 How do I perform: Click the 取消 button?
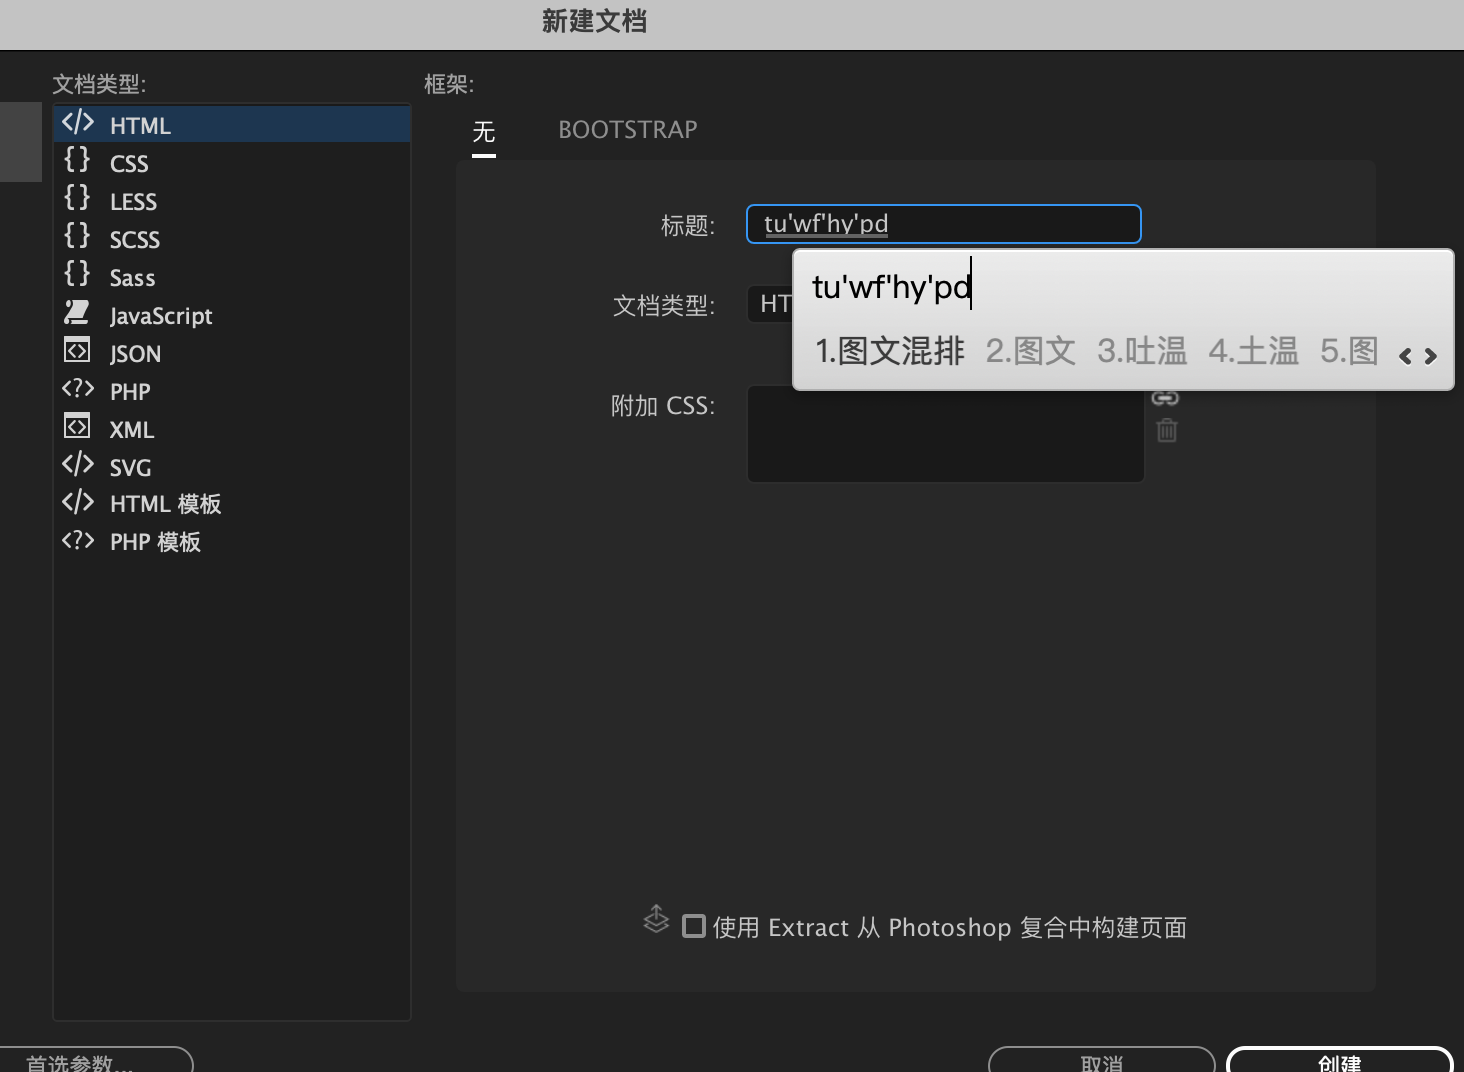point(1100,1063)
